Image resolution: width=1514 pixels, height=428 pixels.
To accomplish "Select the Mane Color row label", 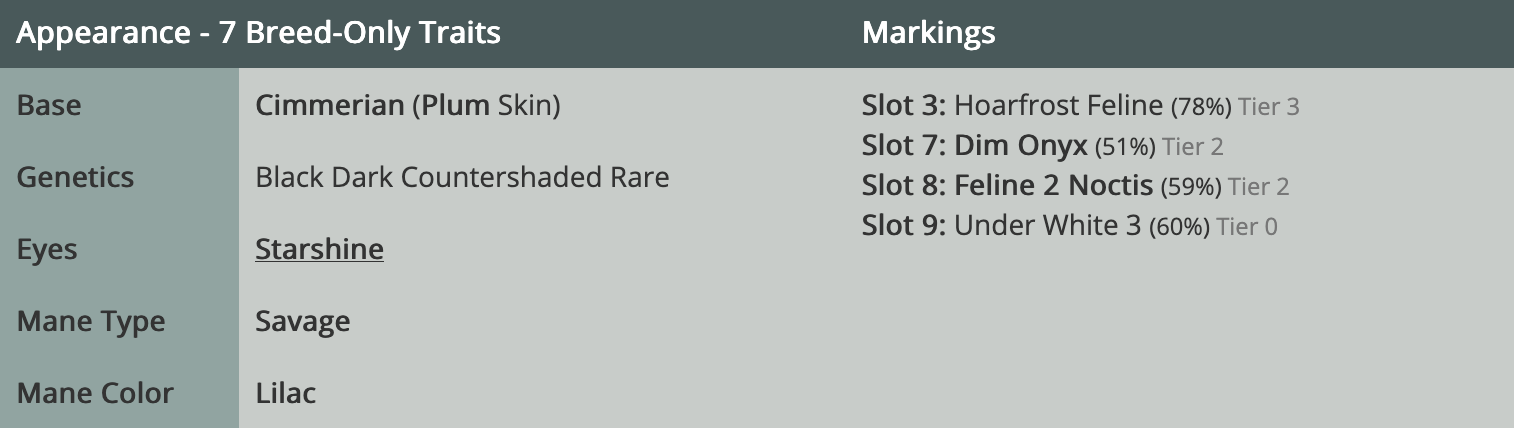I will coord(95,393).
